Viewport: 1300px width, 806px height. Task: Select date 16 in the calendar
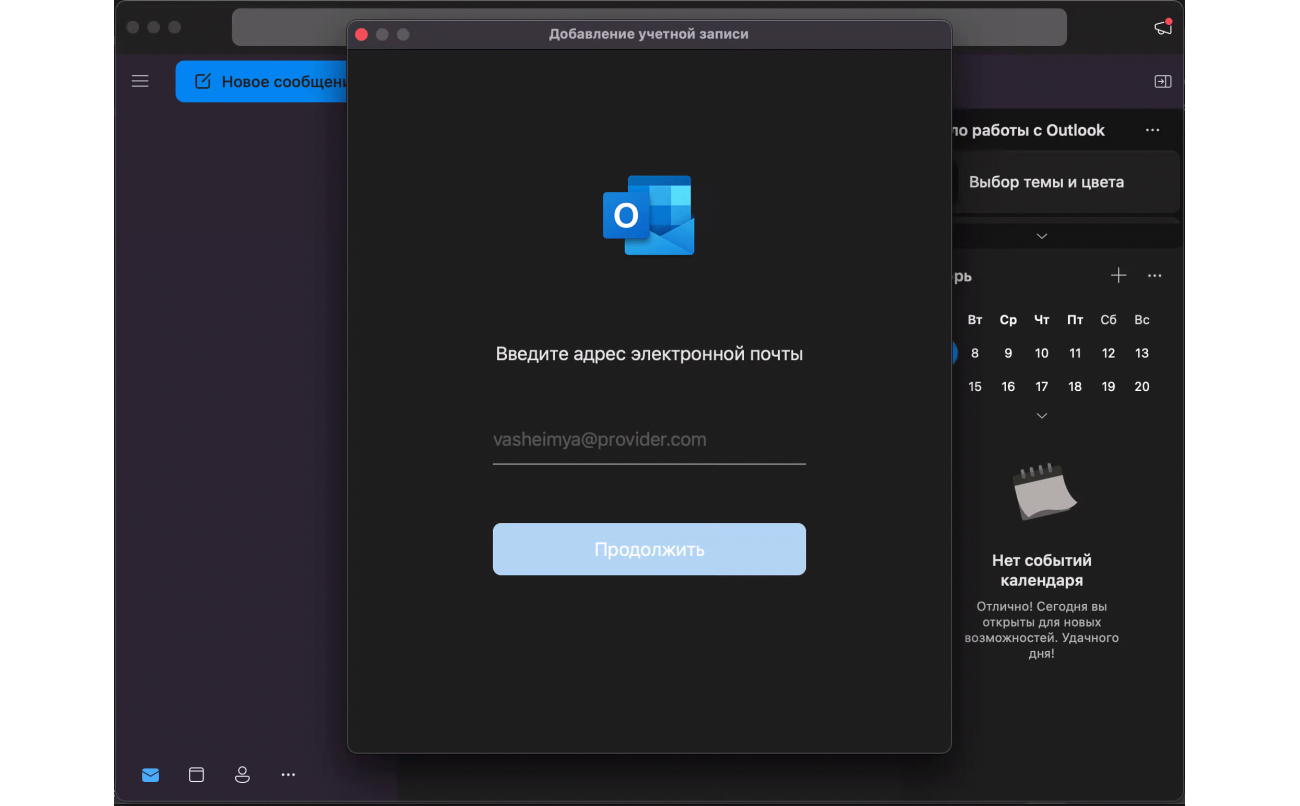coord(1008,386)
